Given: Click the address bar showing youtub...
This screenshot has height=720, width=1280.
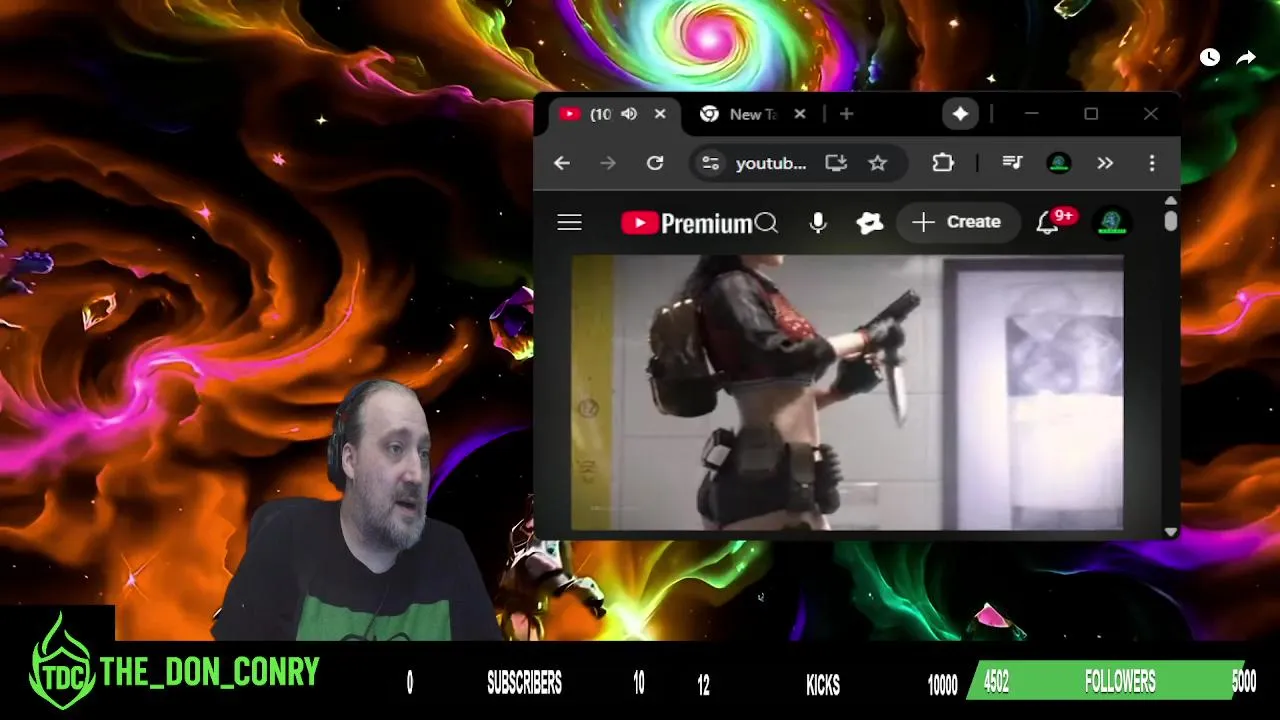Looking at the screenshot, I should [770, 163].
